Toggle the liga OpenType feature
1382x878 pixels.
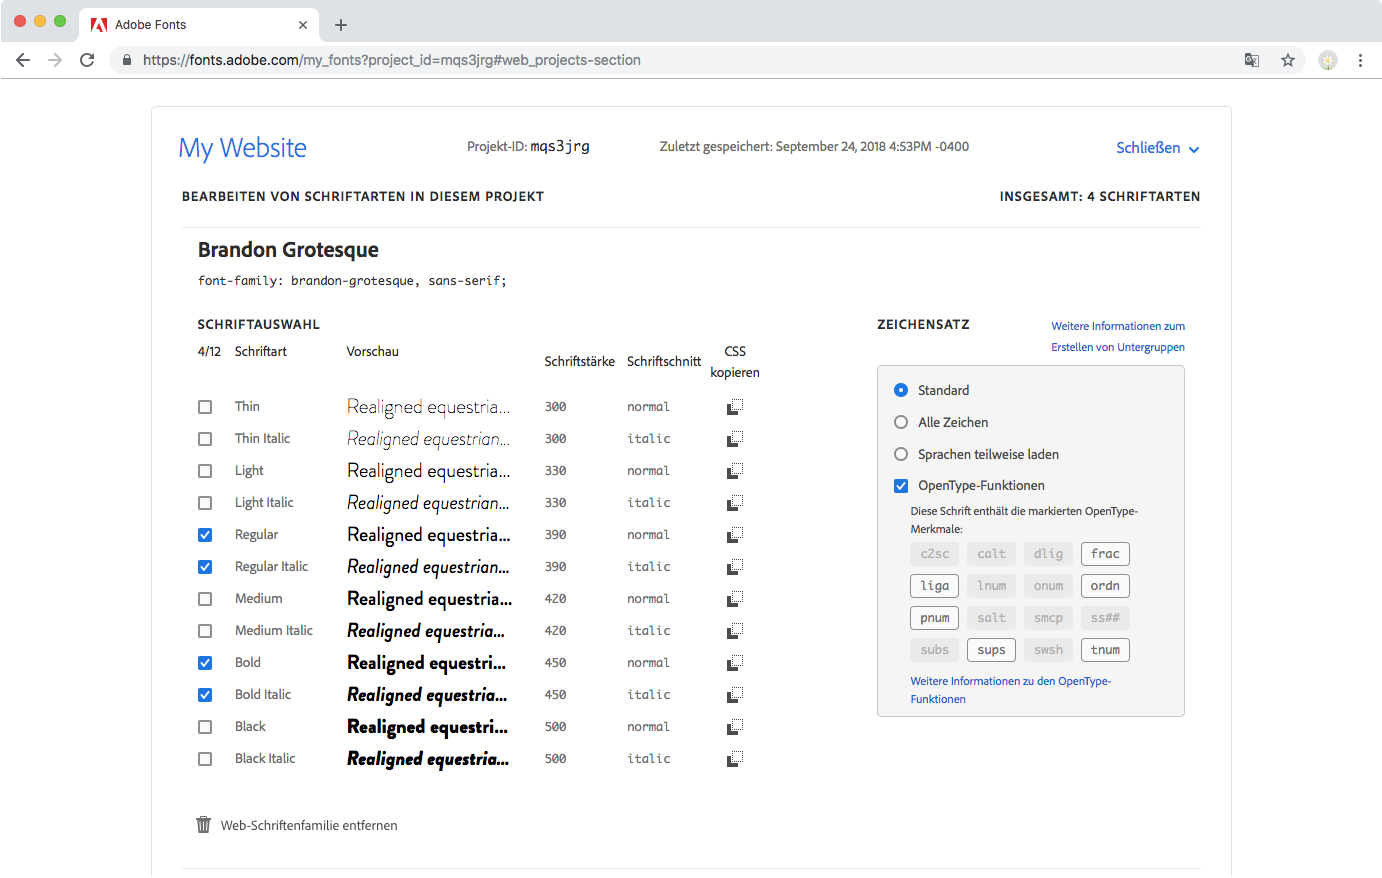(x=935, y=586)
